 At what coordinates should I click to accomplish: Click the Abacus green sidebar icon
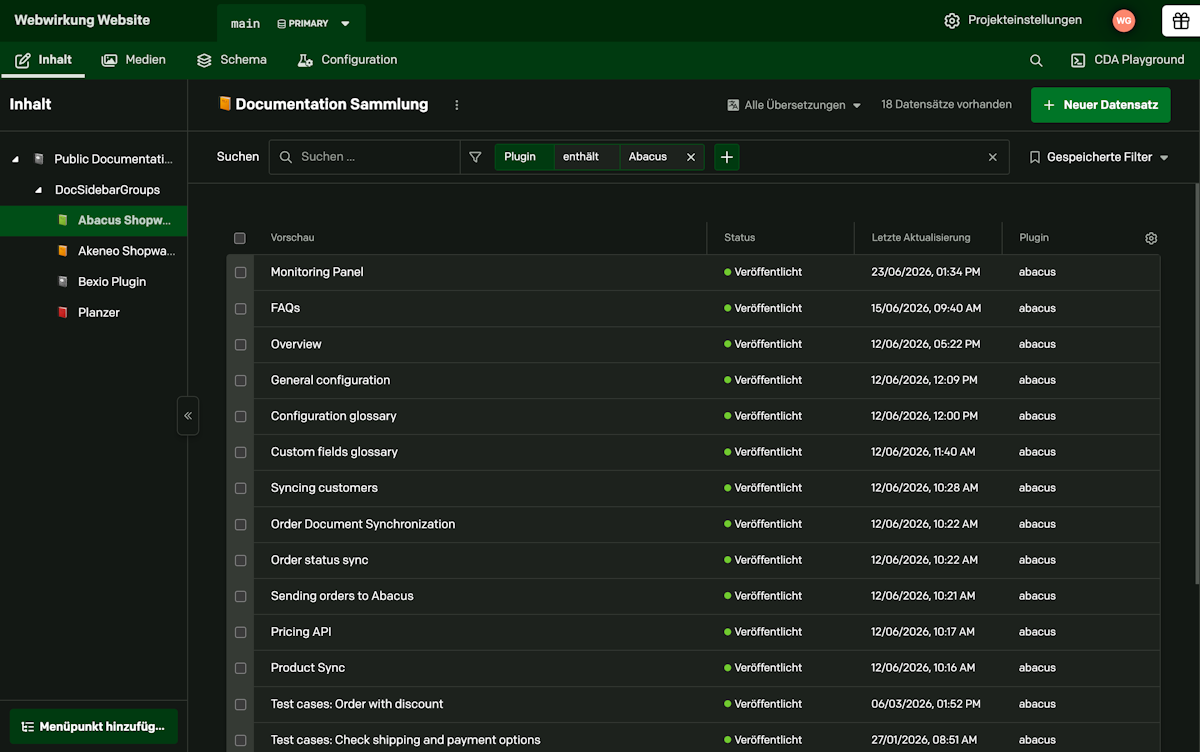click(64, 220)
